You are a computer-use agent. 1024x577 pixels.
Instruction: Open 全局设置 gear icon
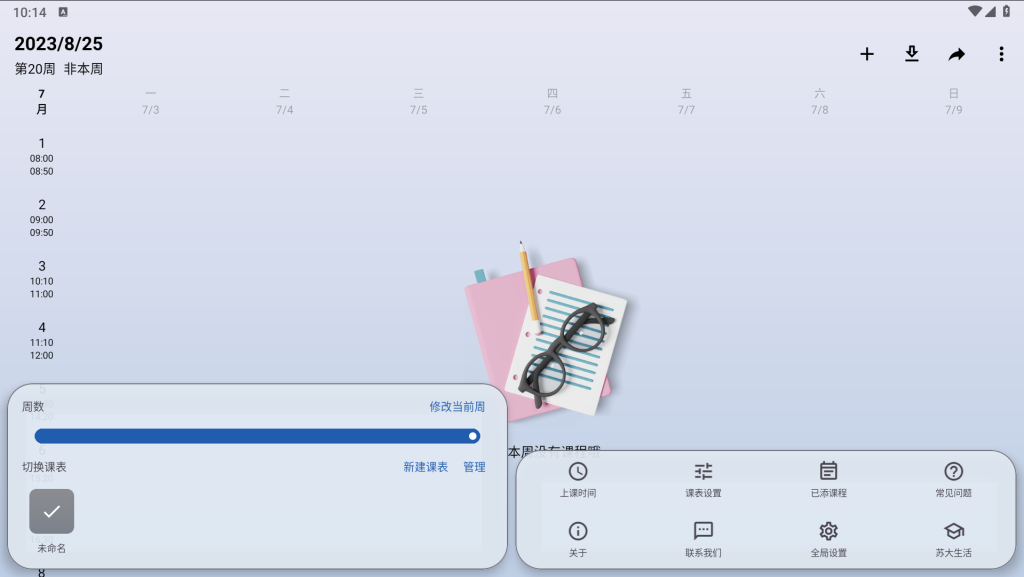pyautogui.click(x=829, y=531)
